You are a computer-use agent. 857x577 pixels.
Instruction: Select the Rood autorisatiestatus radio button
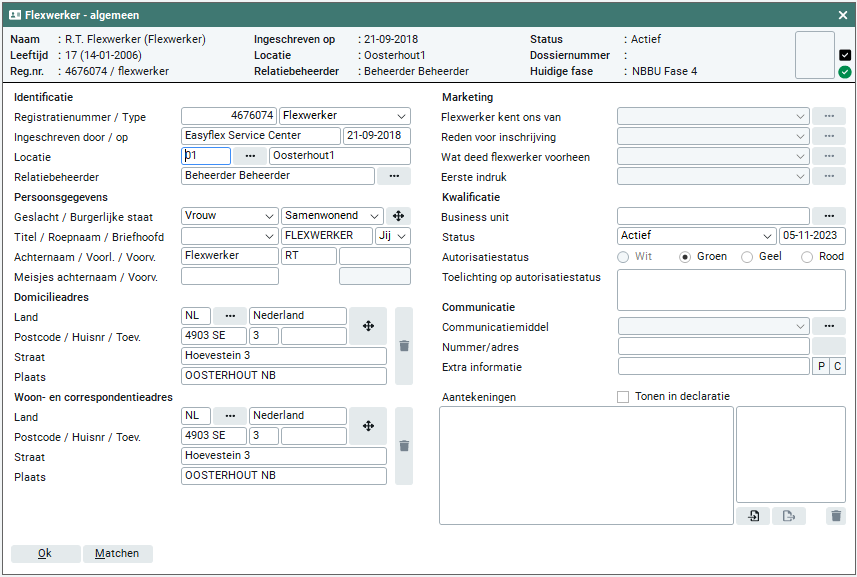(807, 257)
